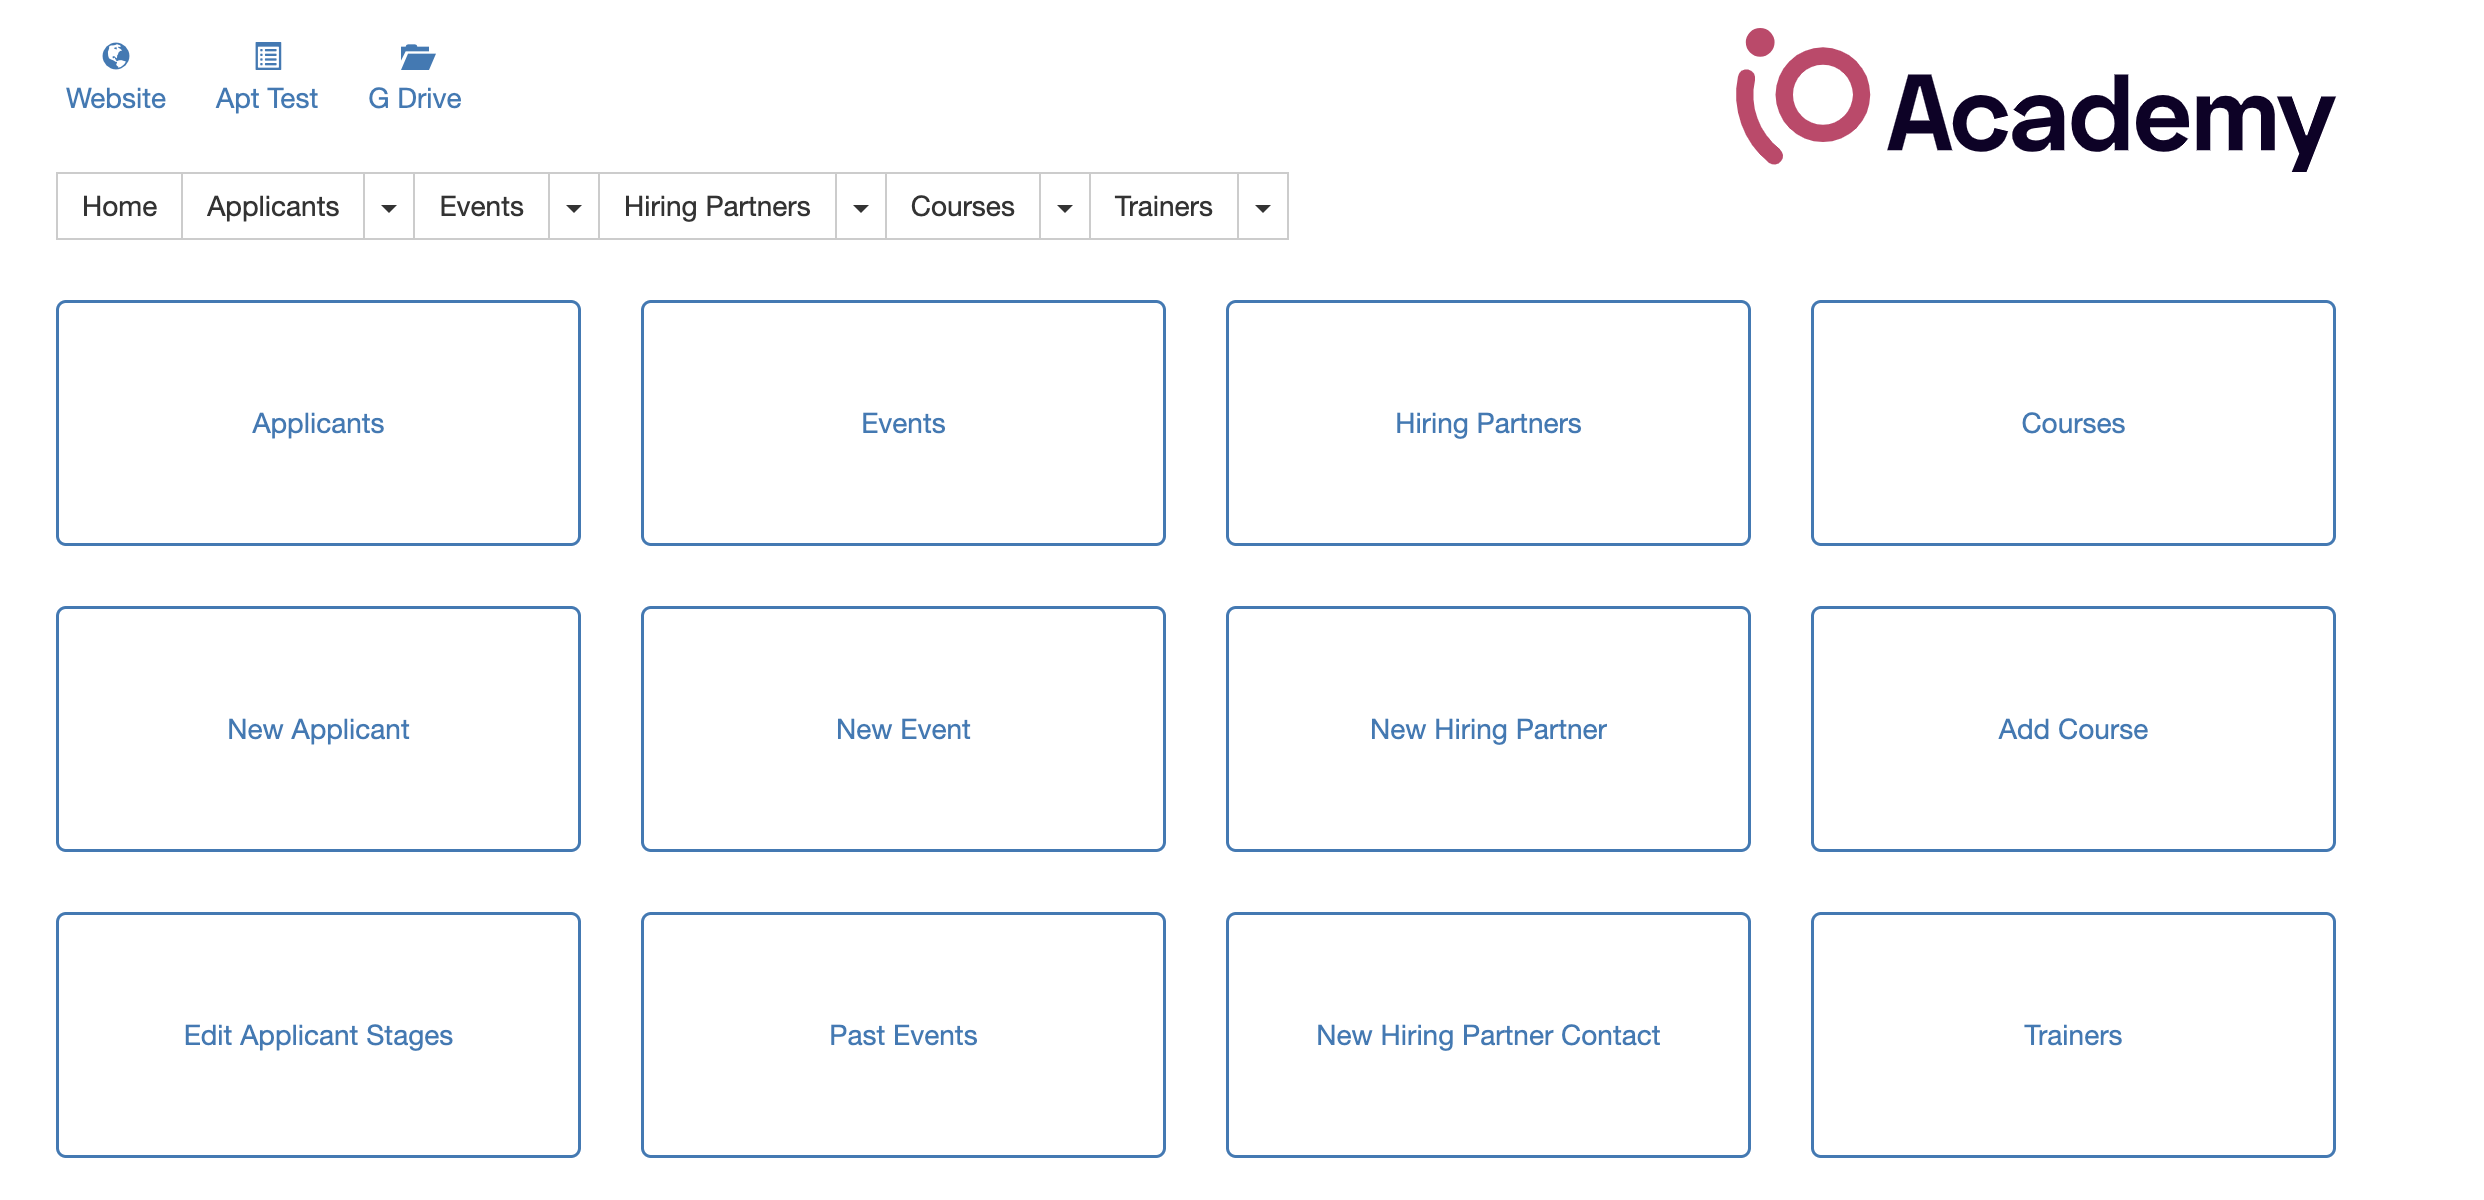Select Hiring Partners in the navigation bar
This screenshot has height=1200, width=2484.
[x=717, y=206]
